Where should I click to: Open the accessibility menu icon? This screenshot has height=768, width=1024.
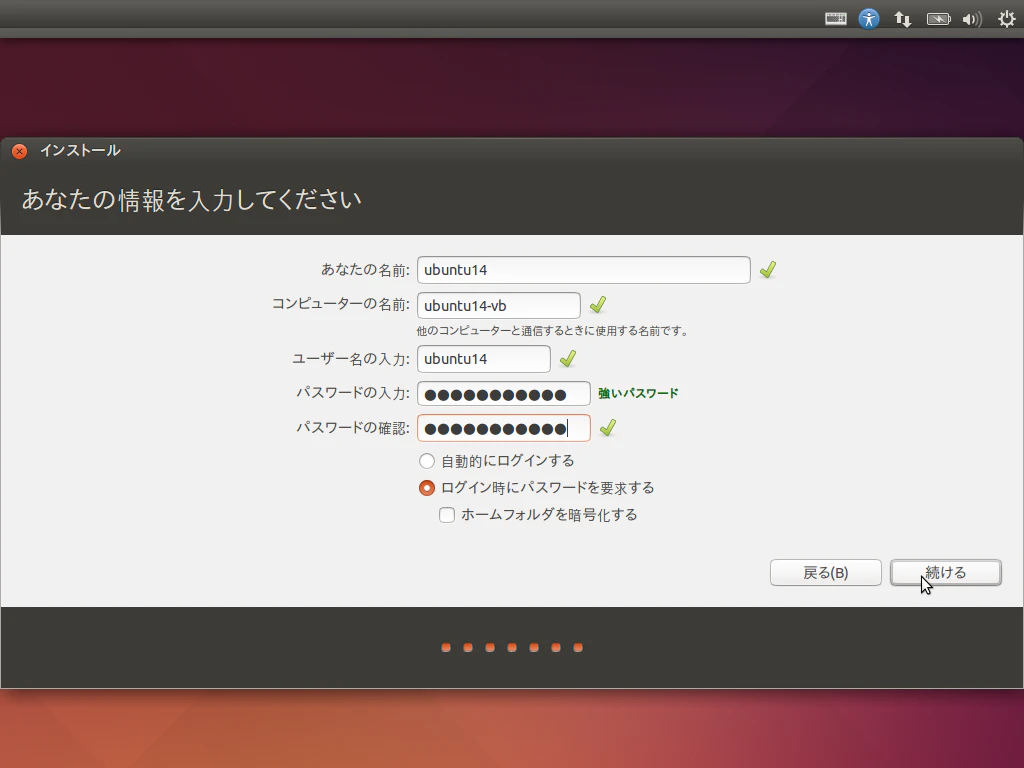869,19
